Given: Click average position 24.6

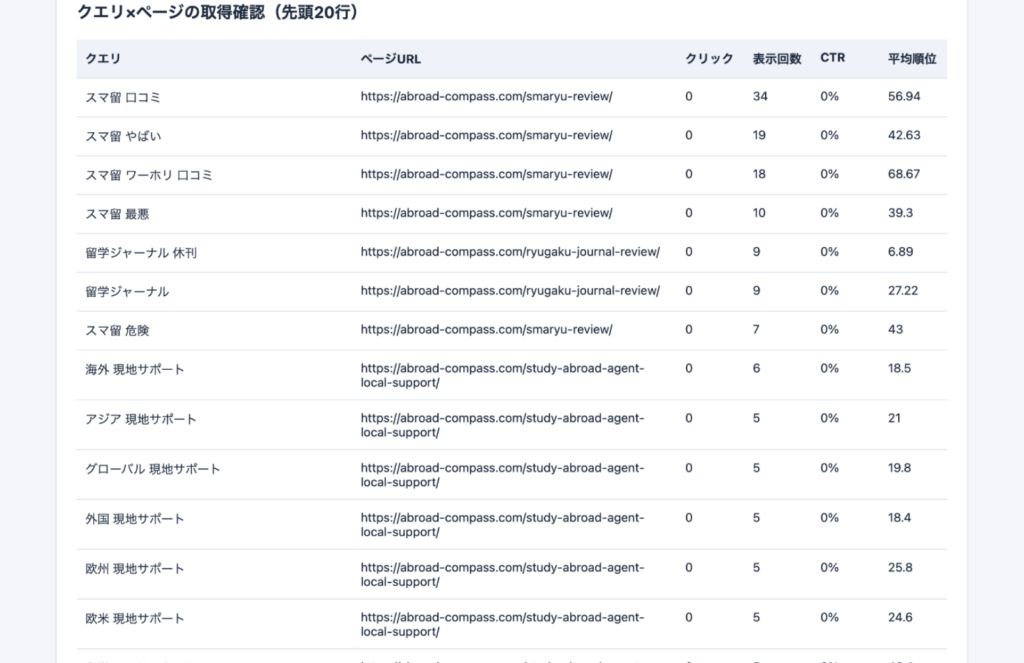Looking at the screenshot, I should [900, 617].
